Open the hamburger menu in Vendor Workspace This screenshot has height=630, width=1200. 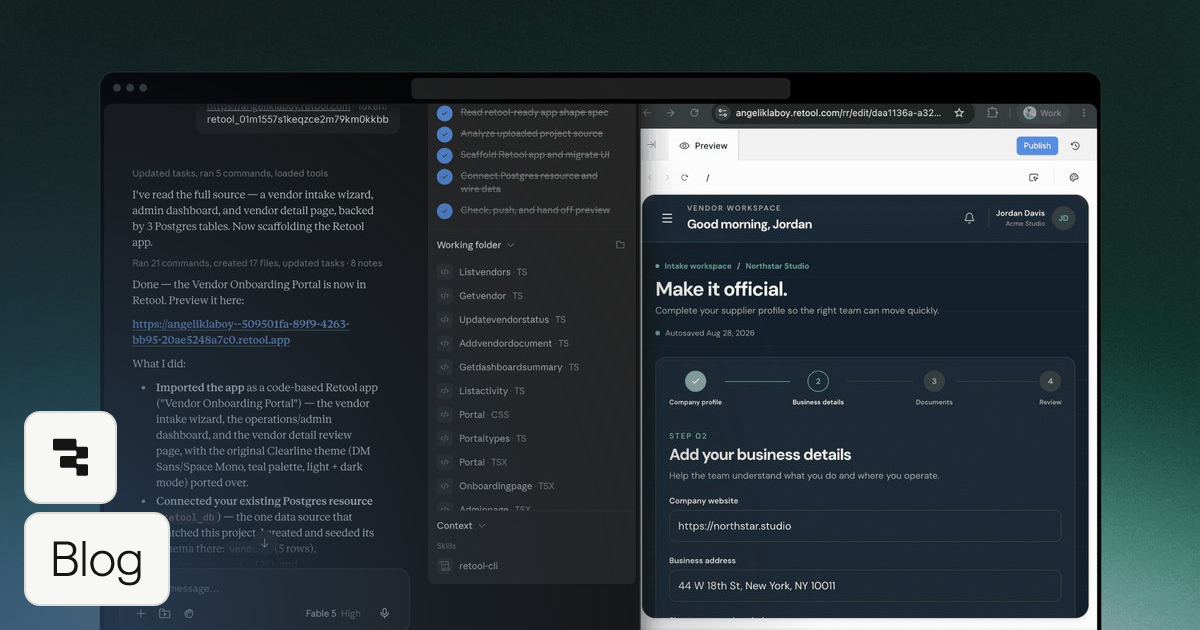(x=667, y=218)
